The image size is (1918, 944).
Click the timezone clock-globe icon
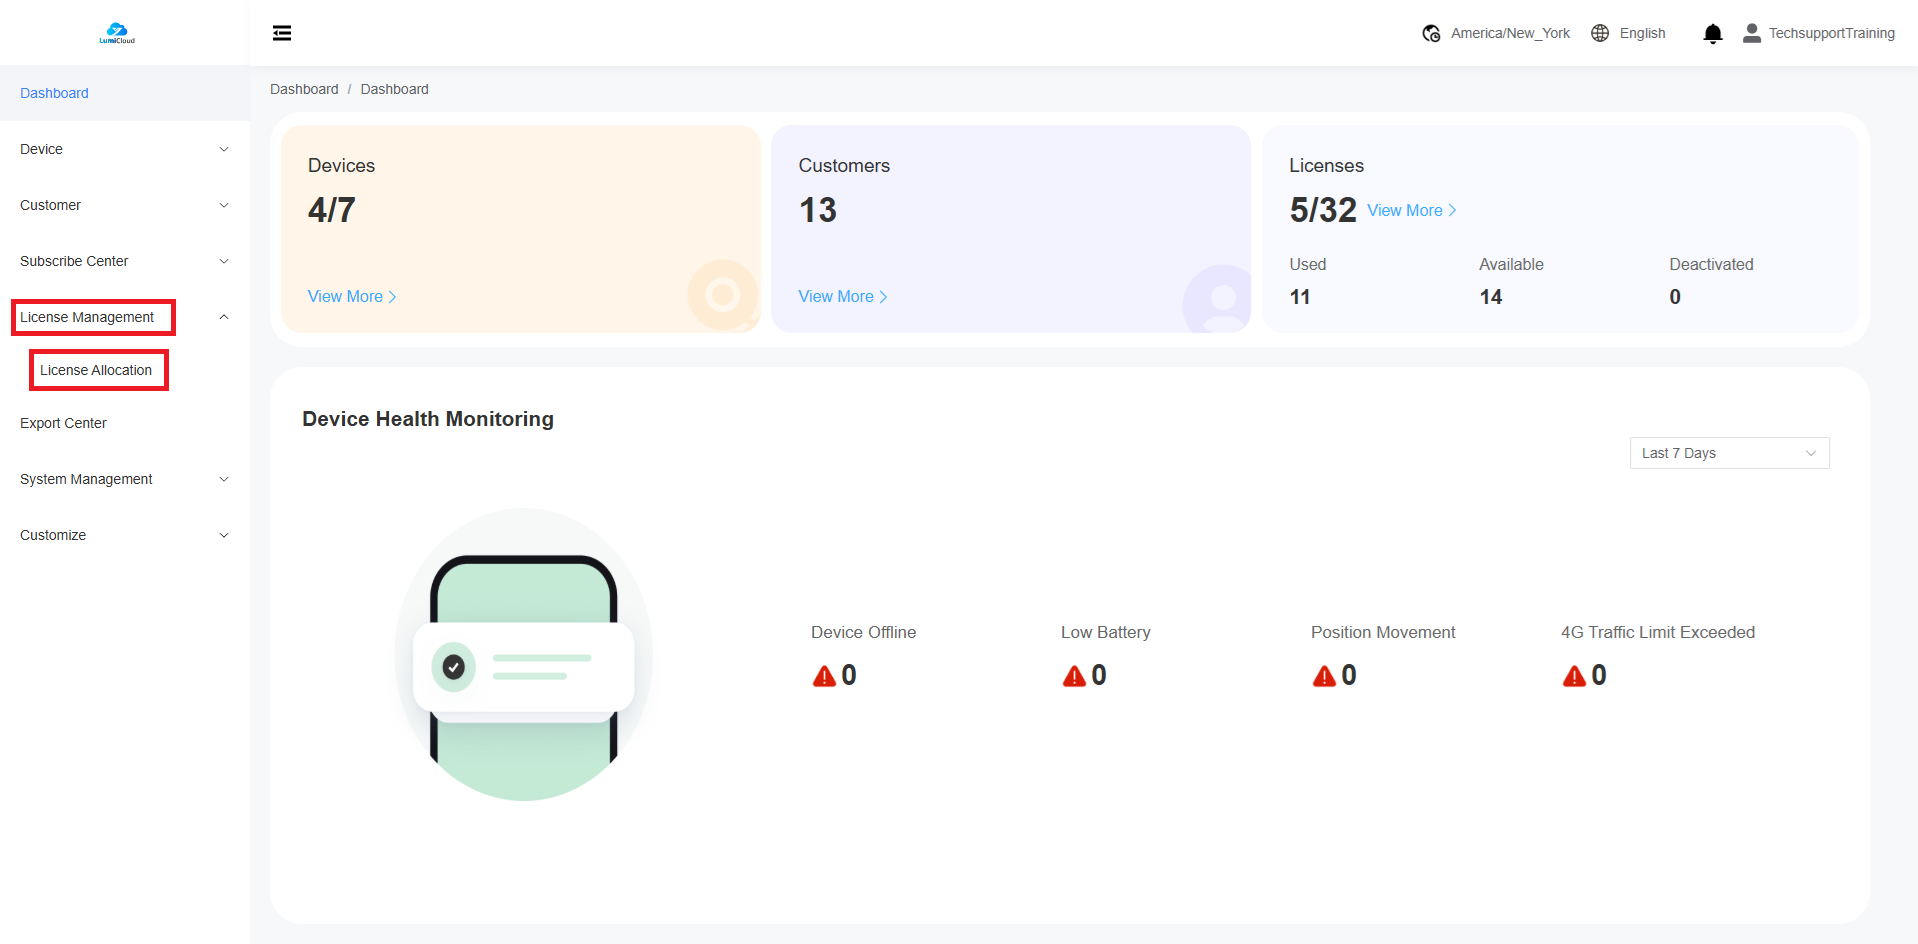pyautogui.click(x=1431, y=34)
